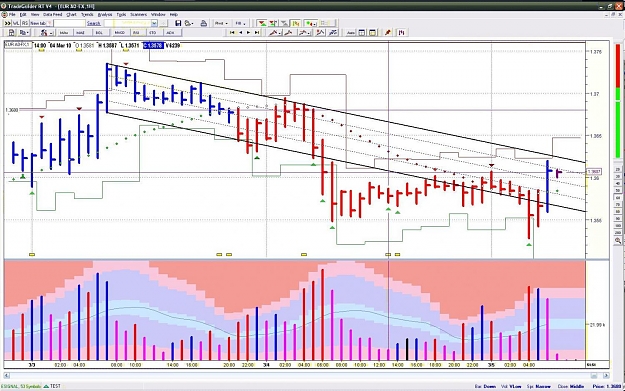Set bar zoom with the 200 button
Viewport: 625px width, 391px height.
[x=618, y=233]
